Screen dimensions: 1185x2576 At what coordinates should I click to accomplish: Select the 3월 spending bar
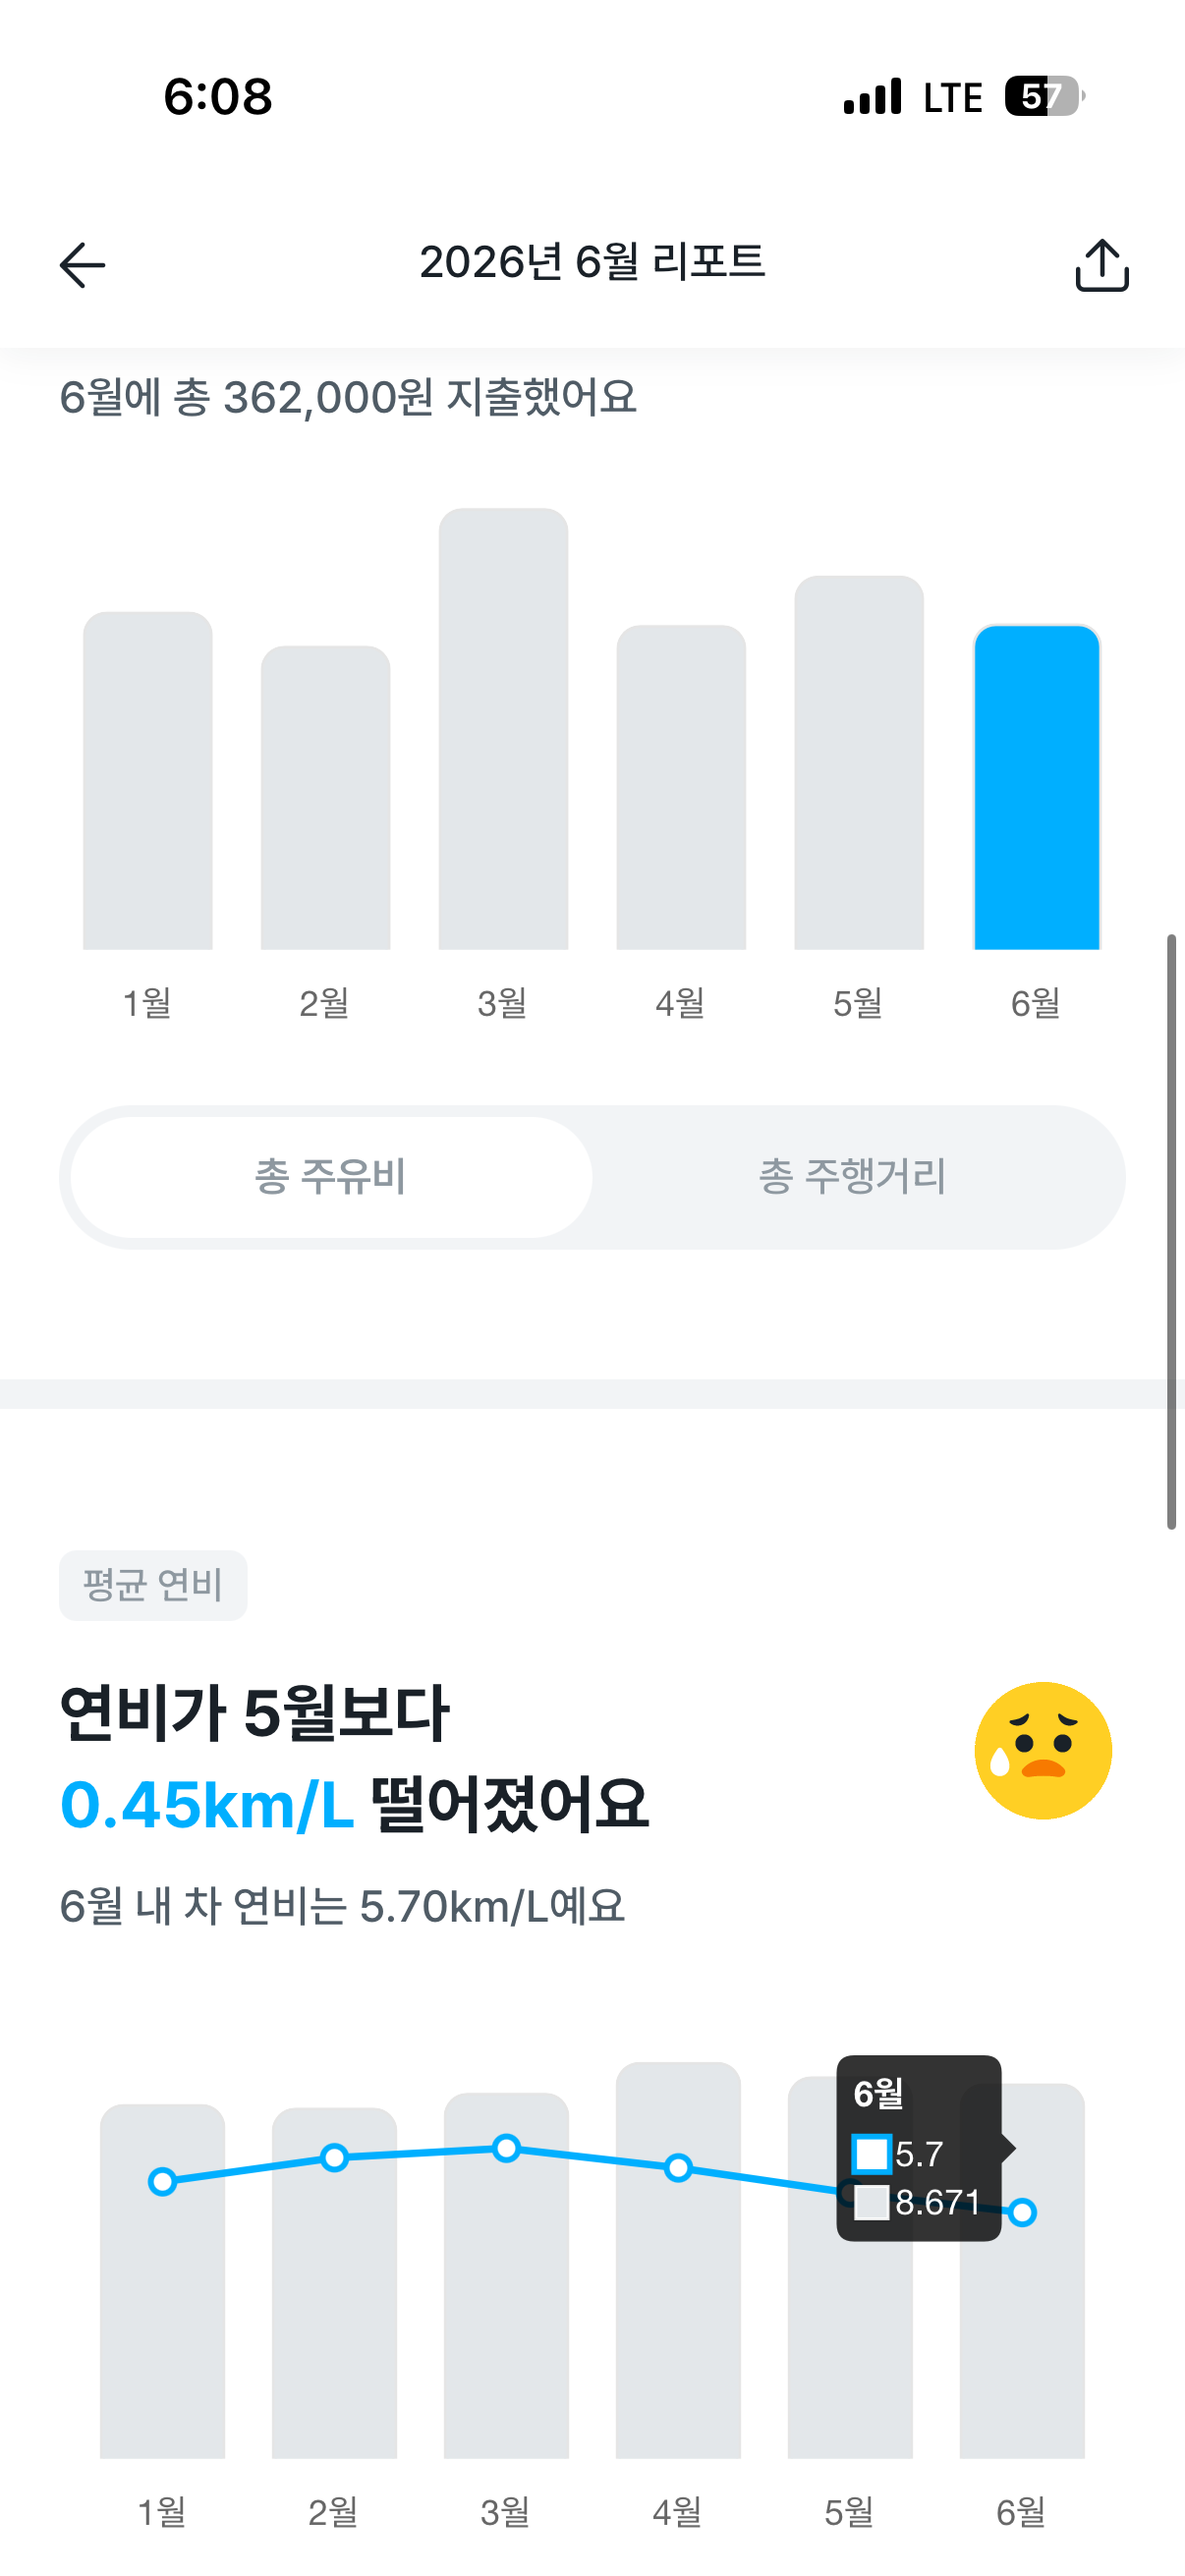[503, 729]
